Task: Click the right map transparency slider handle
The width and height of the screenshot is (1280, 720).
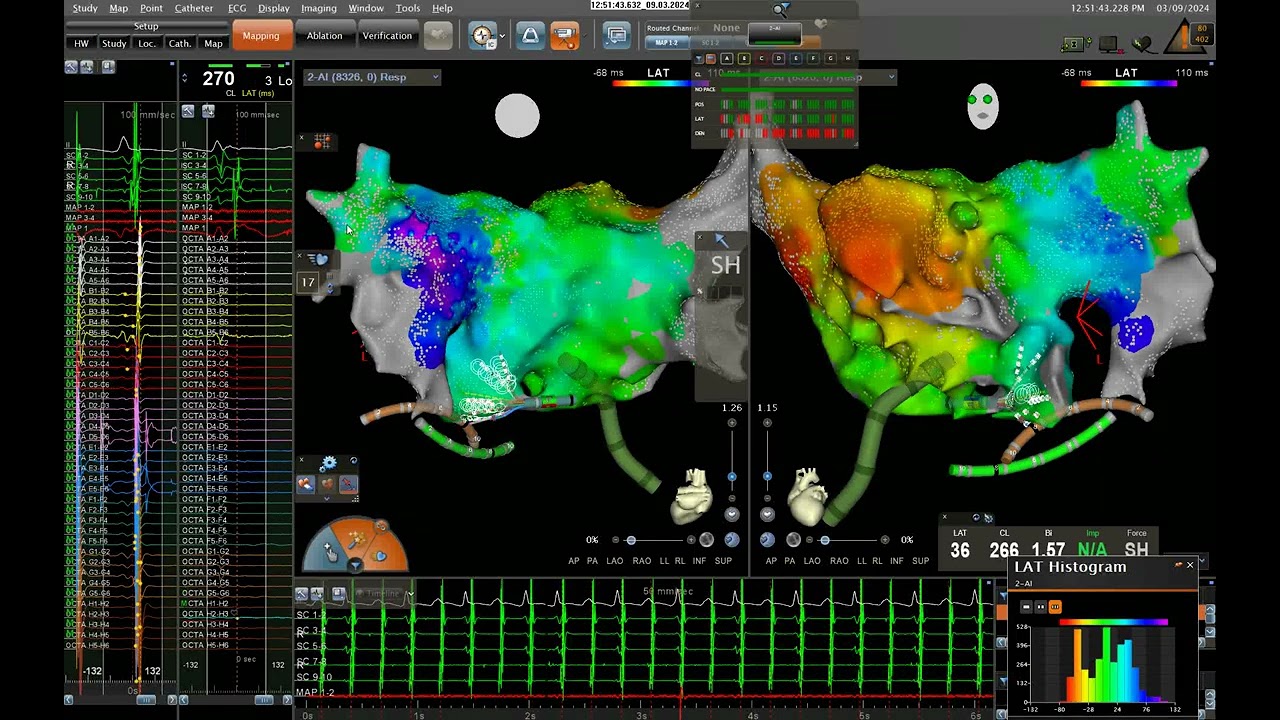Action: coord(824,540)
